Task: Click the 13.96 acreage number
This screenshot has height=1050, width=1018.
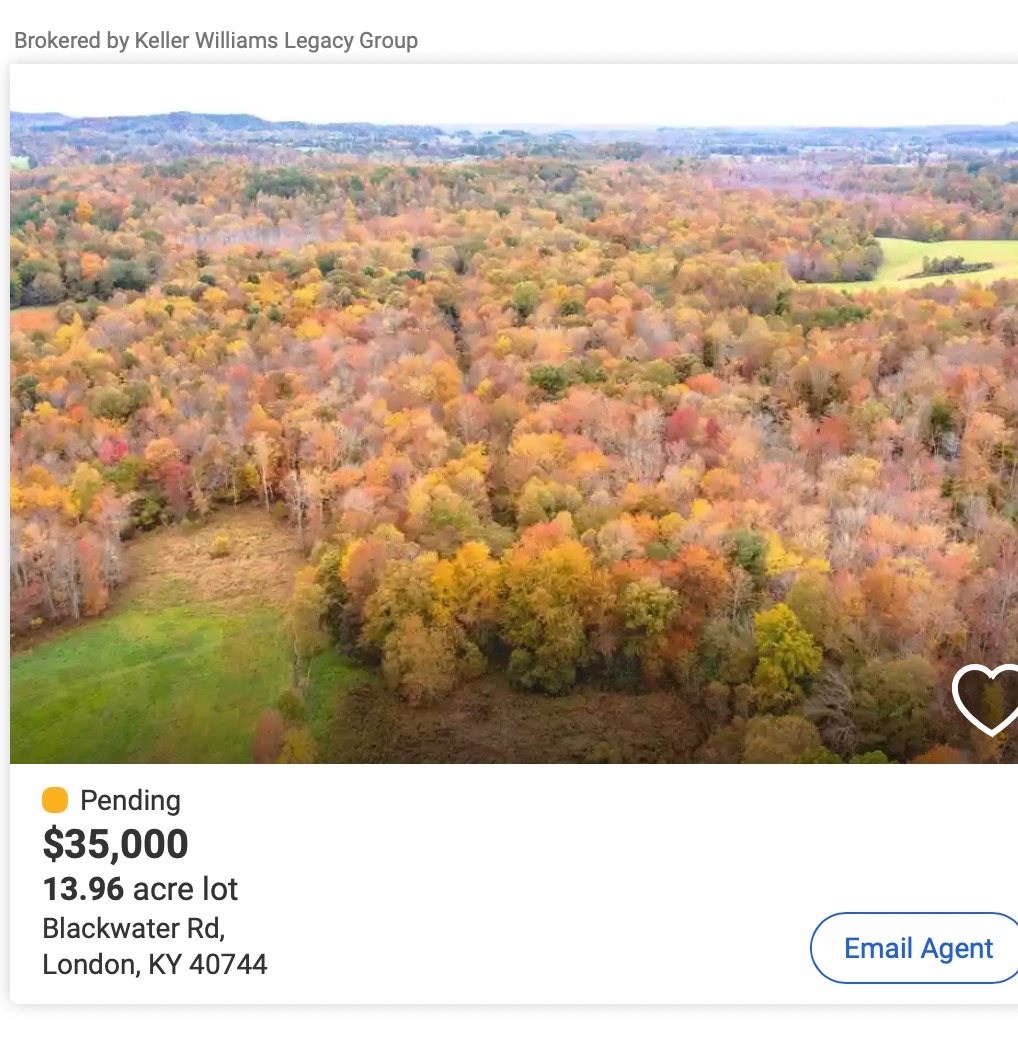Action: [x=83, y=888]
